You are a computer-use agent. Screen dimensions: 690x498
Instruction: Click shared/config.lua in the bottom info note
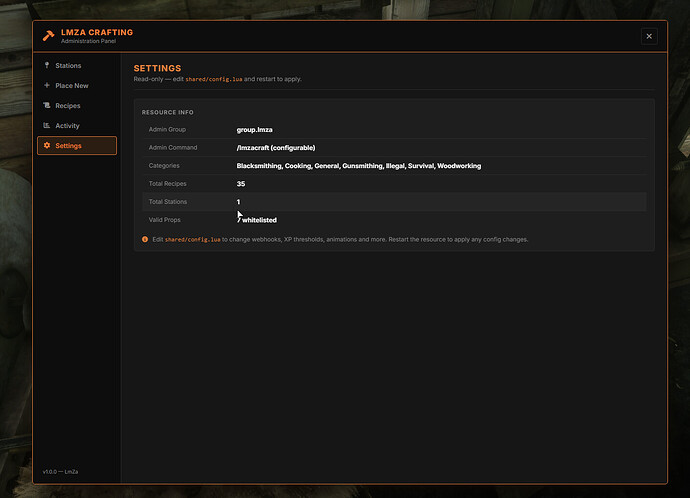click(192, 239)
